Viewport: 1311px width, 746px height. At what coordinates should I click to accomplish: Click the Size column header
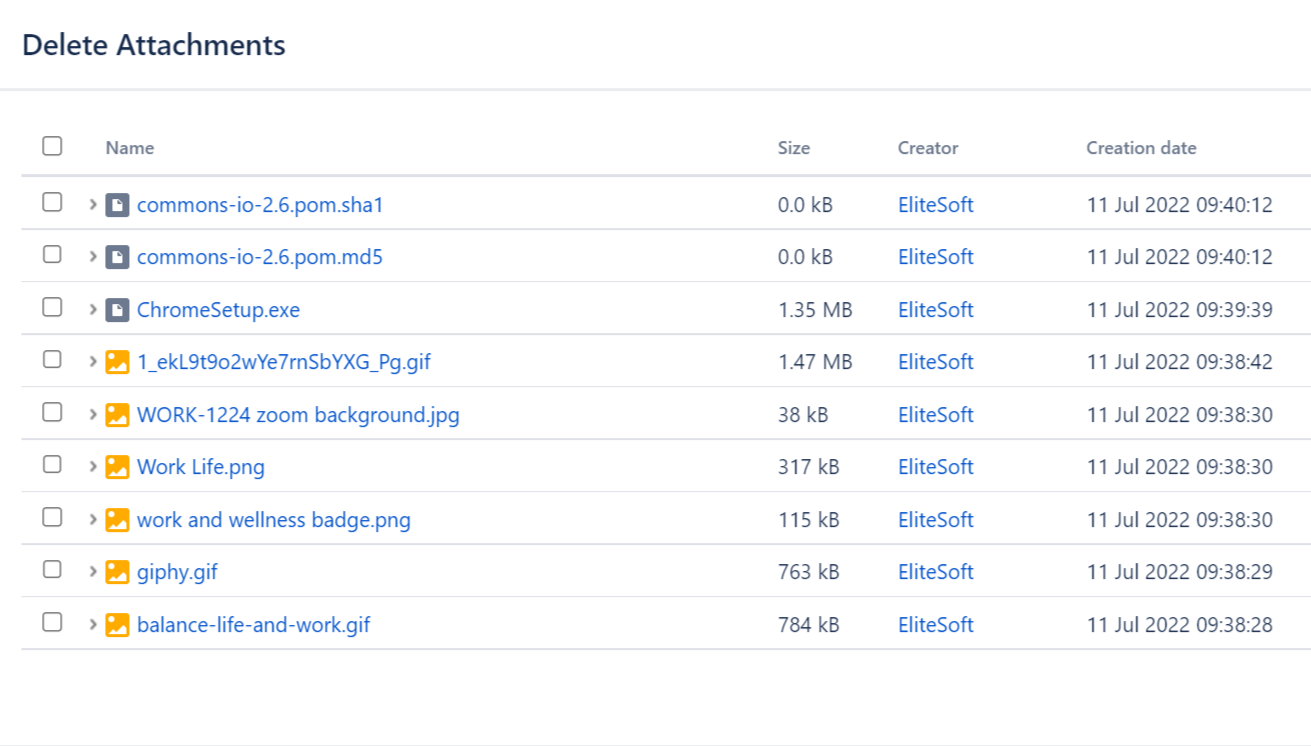click(x=794, y=148)
